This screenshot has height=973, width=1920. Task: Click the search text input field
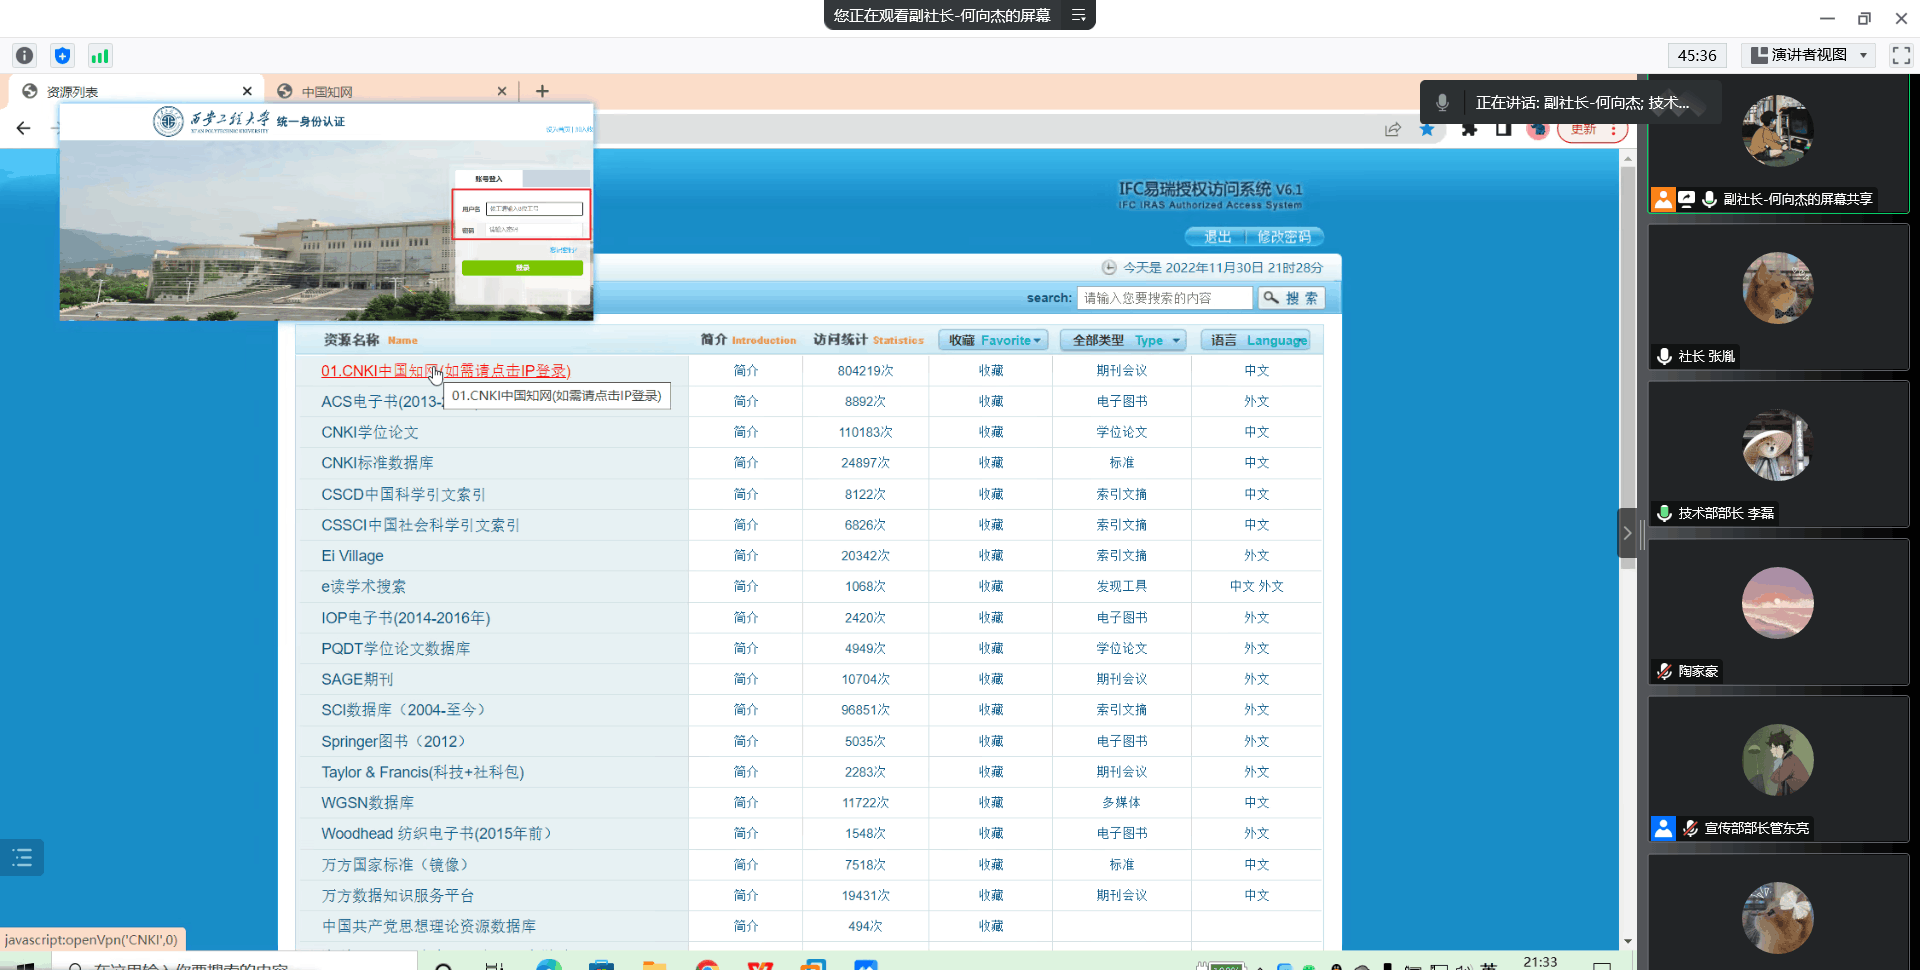pyautogui.click(x=1164, y=298)
